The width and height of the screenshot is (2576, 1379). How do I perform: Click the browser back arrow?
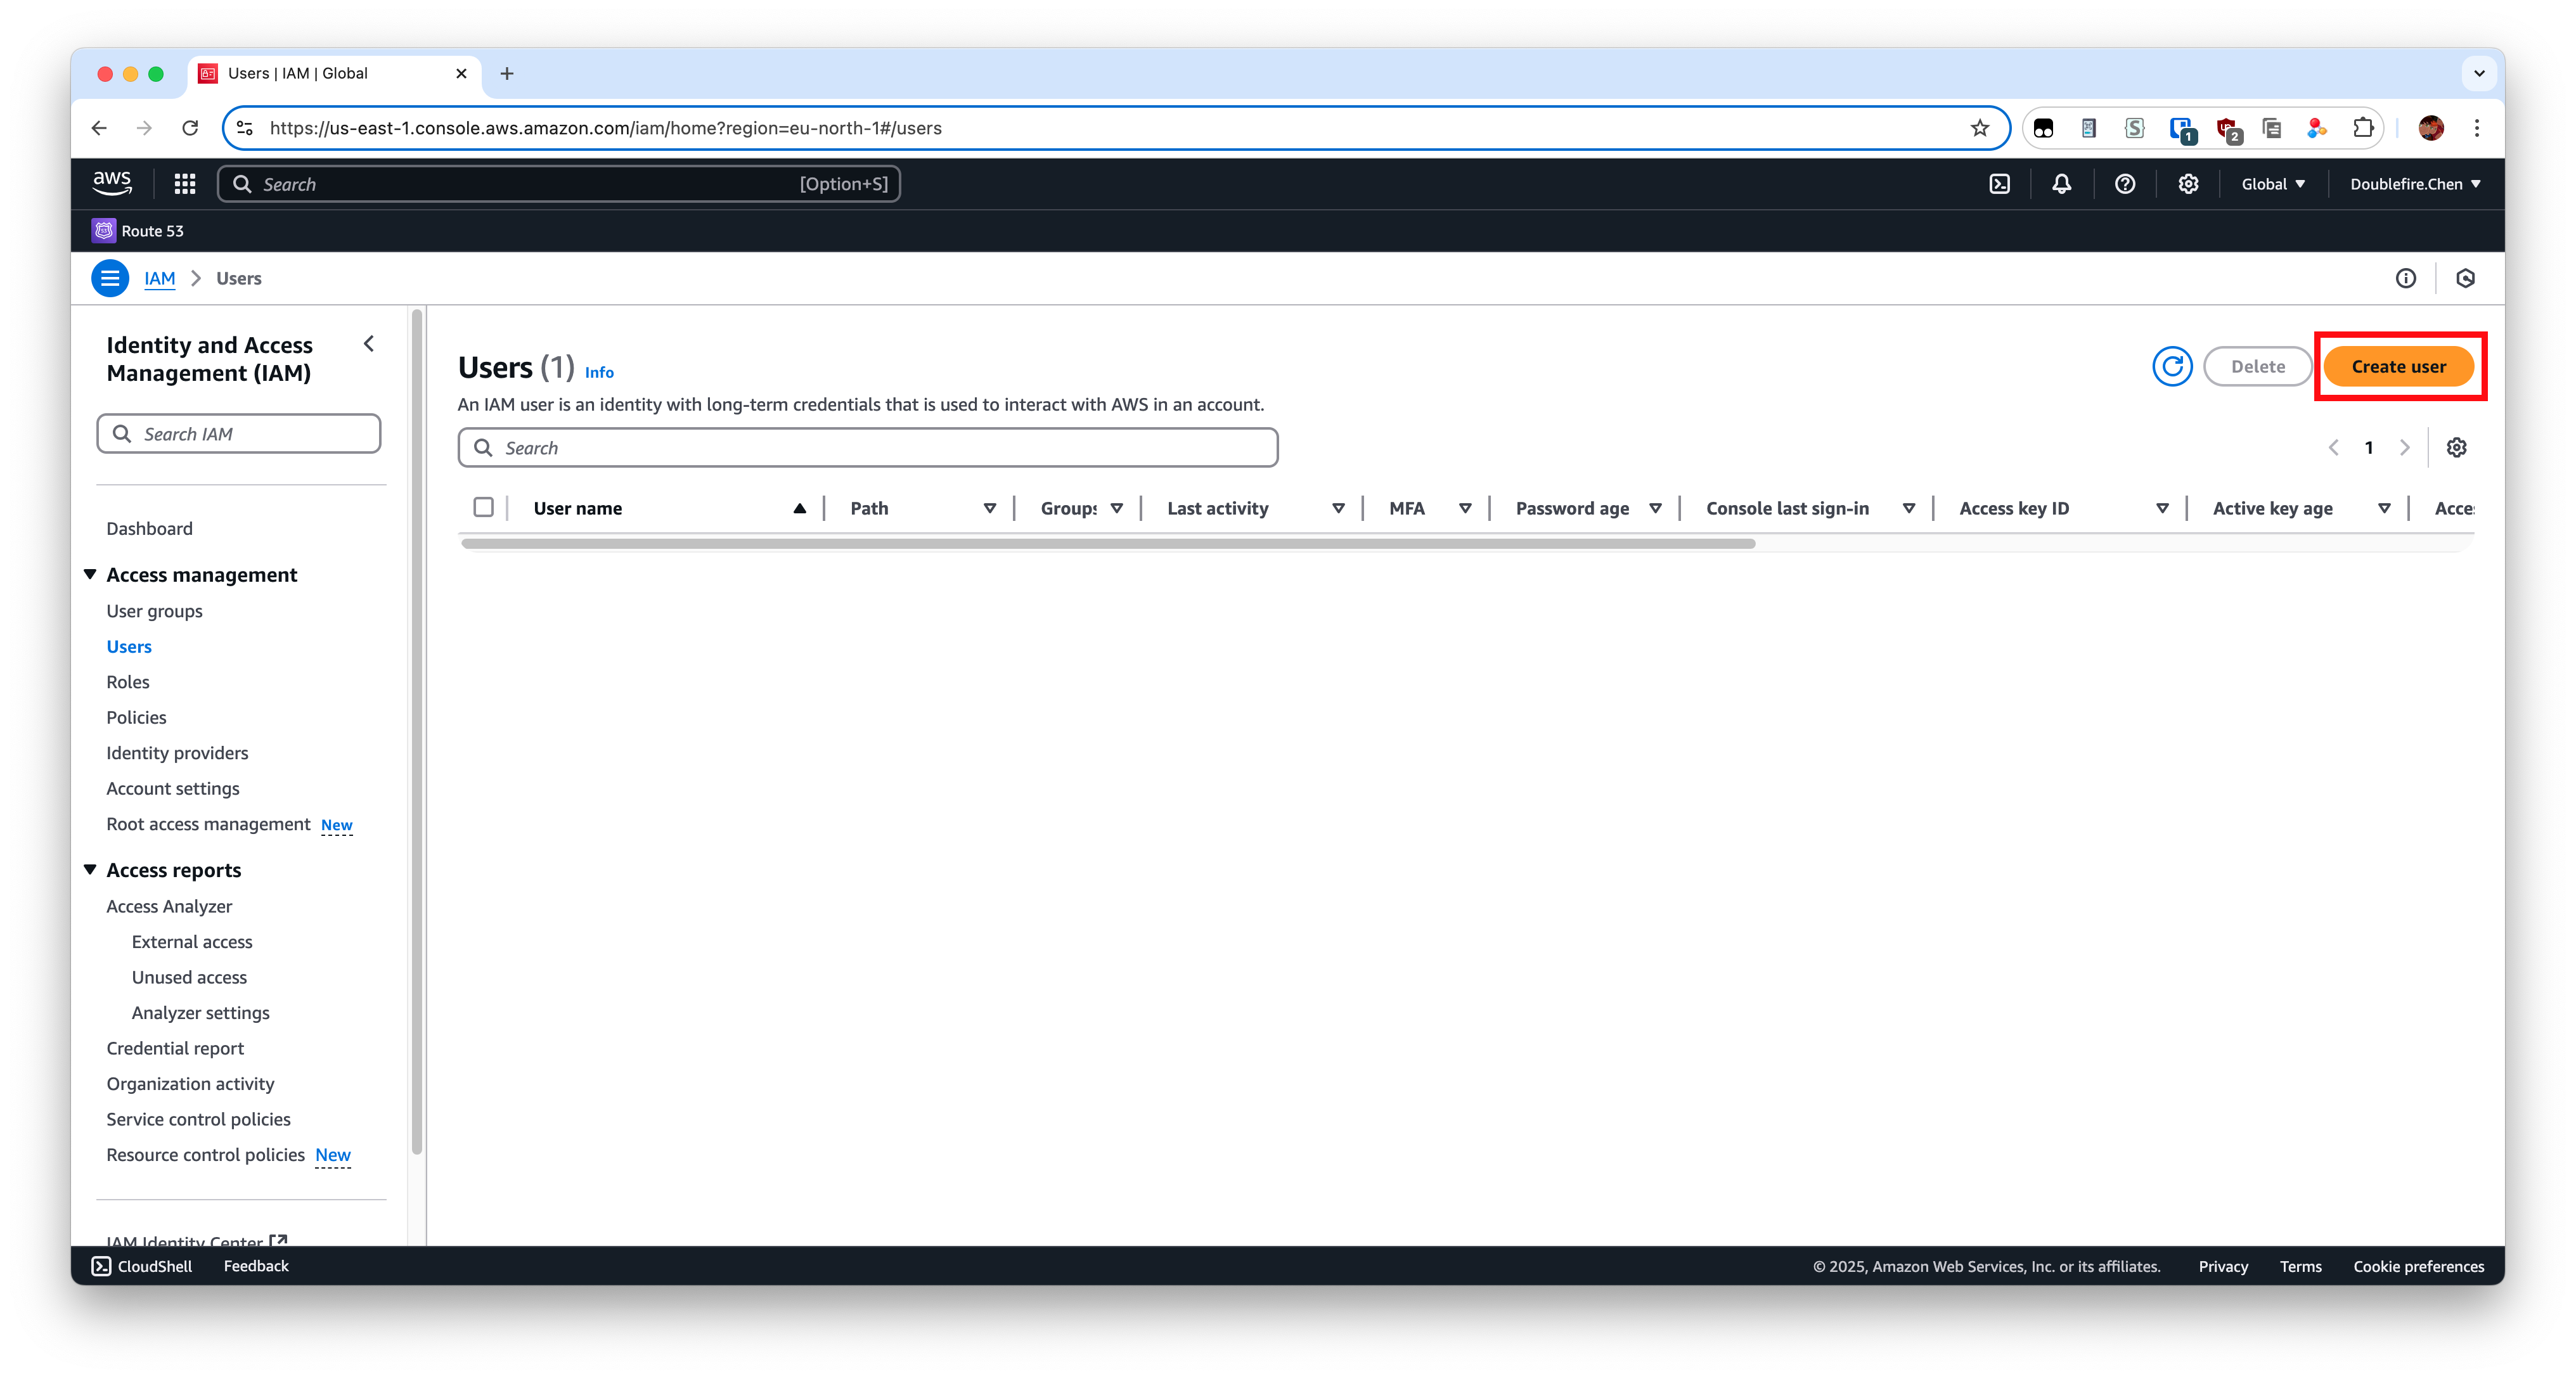(x=99, y=128)
